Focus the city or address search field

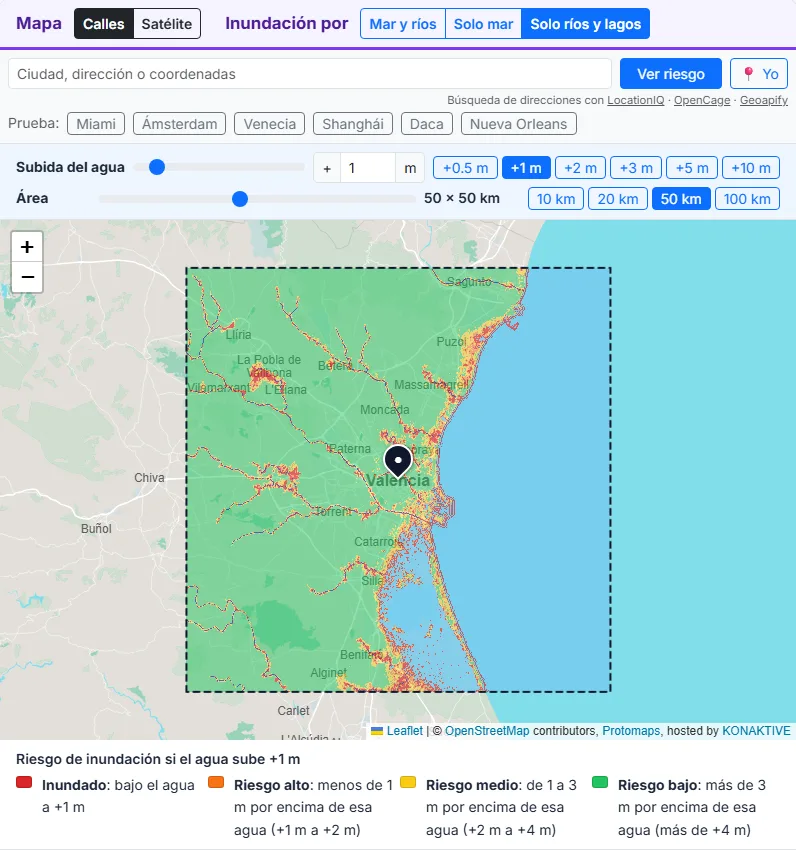click(310, 74)
